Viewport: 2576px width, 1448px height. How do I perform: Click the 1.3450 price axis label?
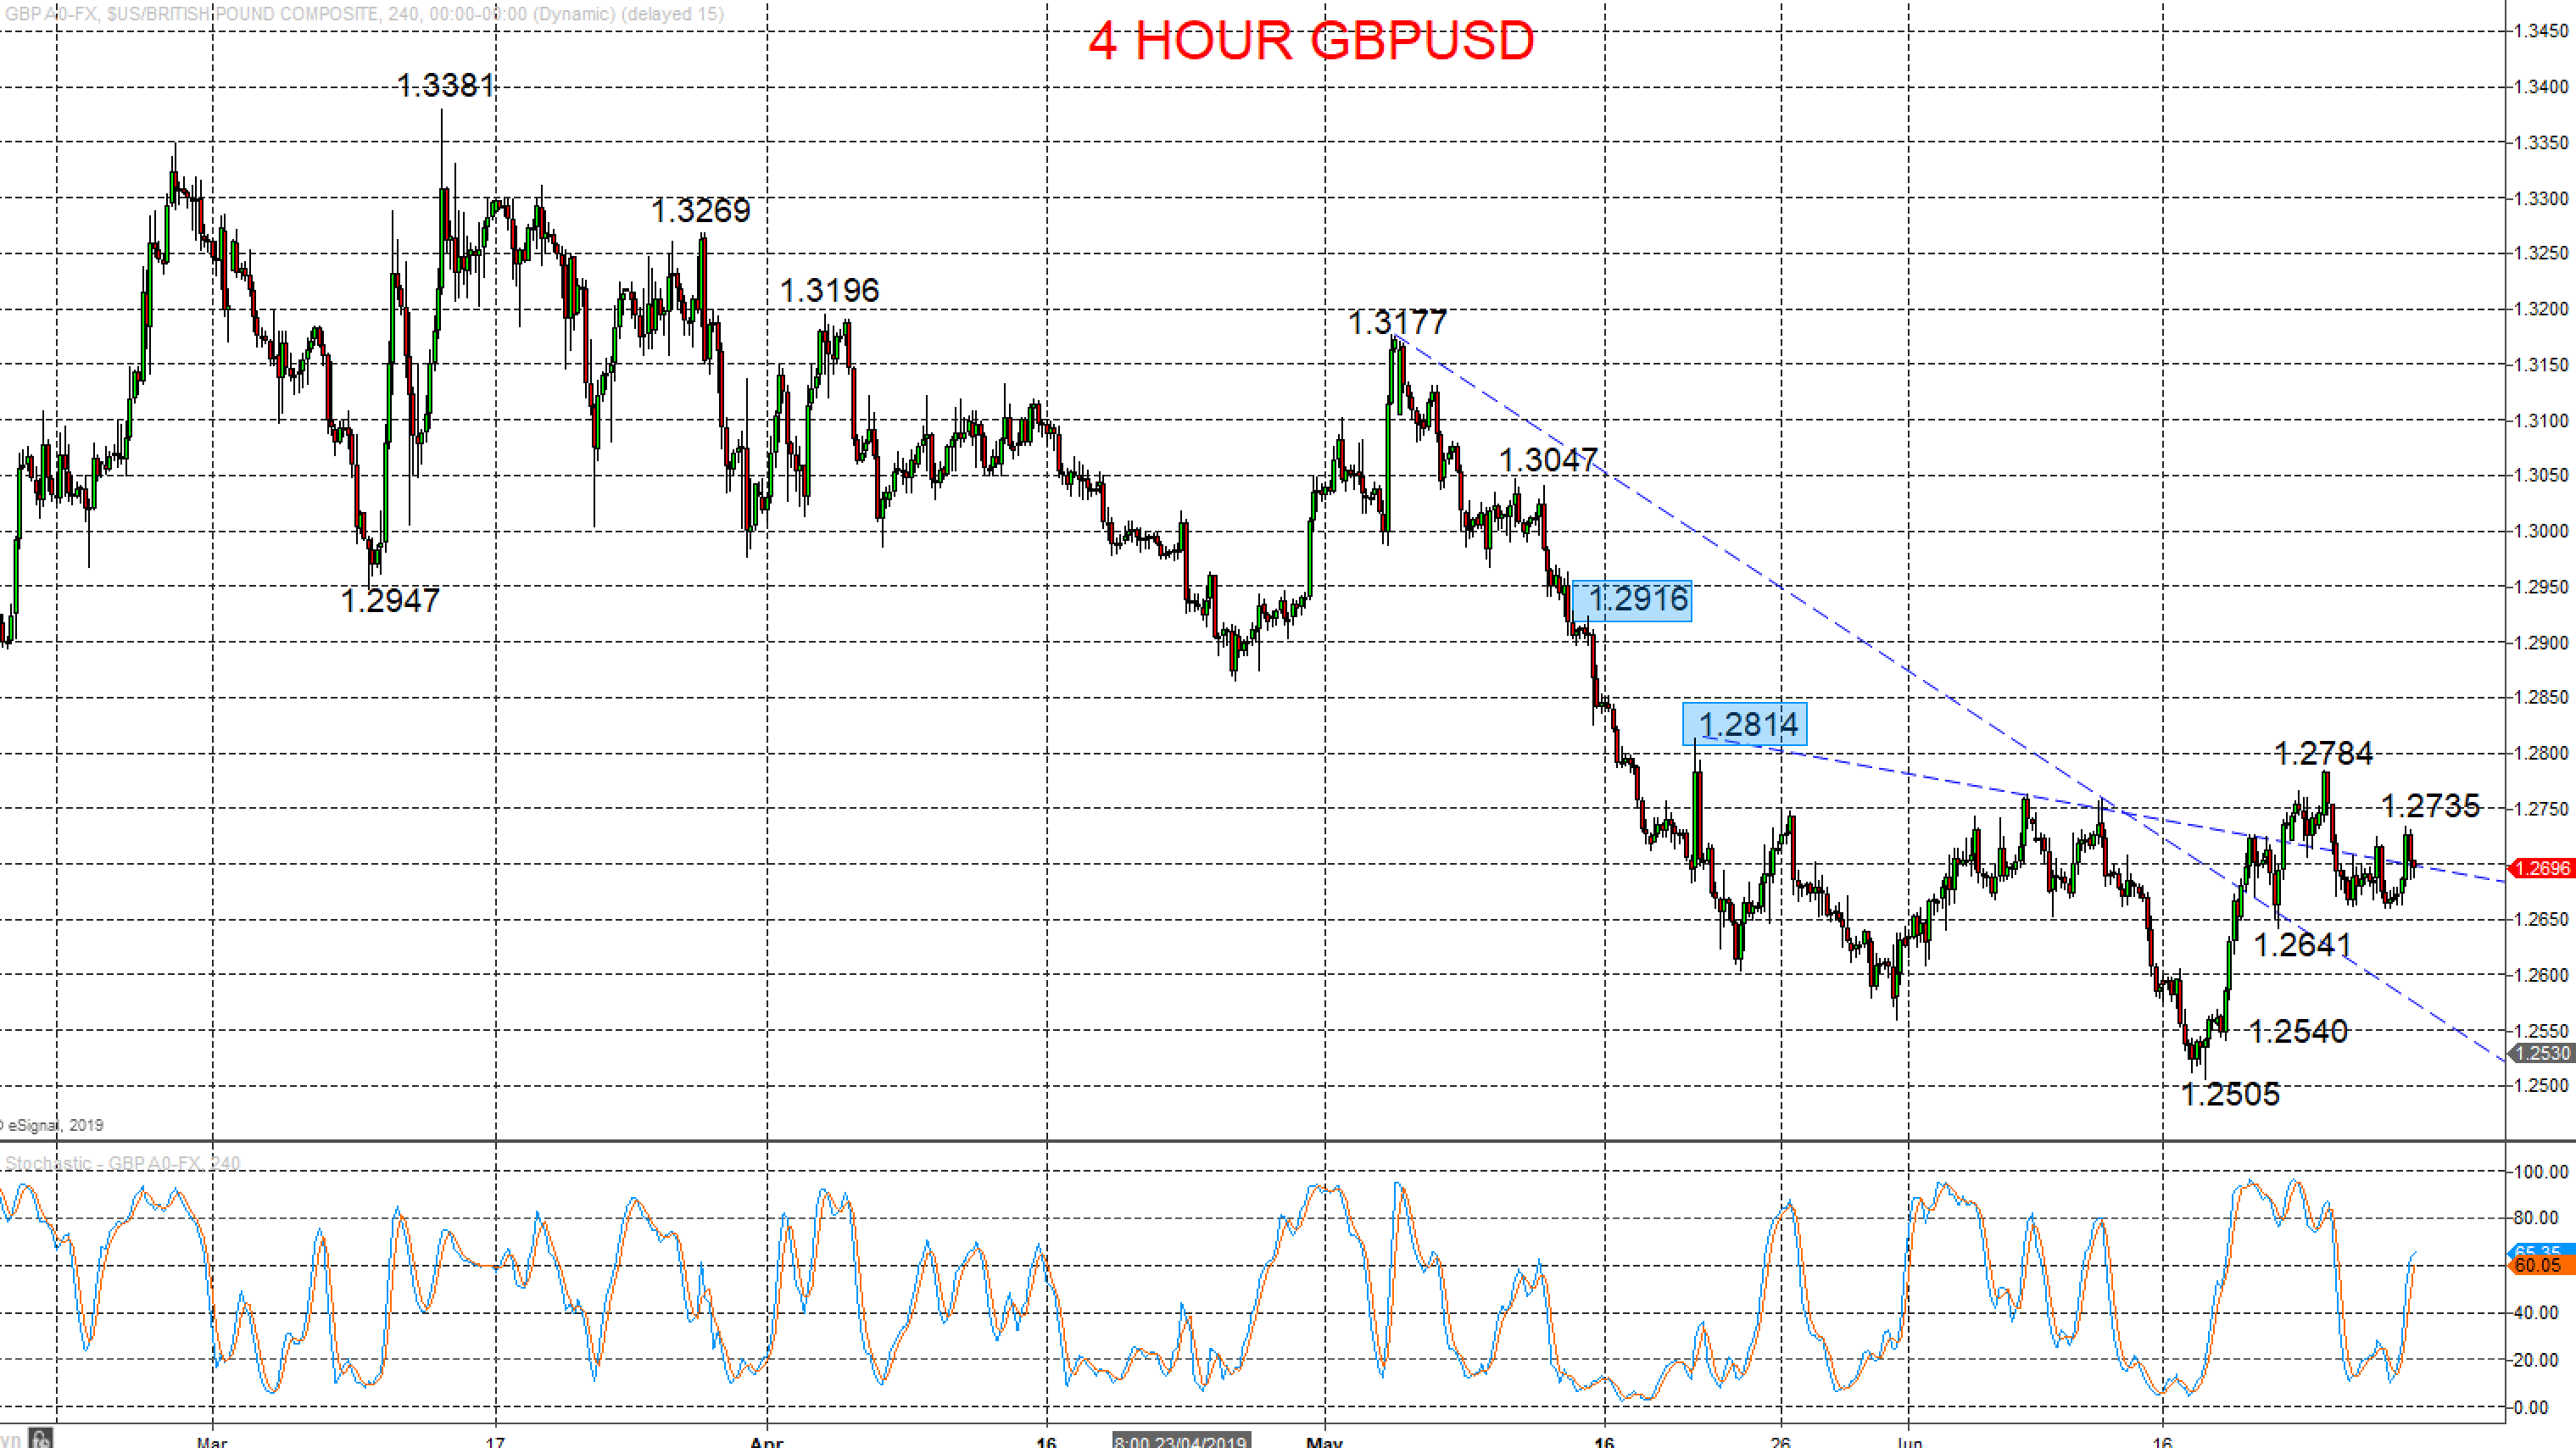(2541, 31)
